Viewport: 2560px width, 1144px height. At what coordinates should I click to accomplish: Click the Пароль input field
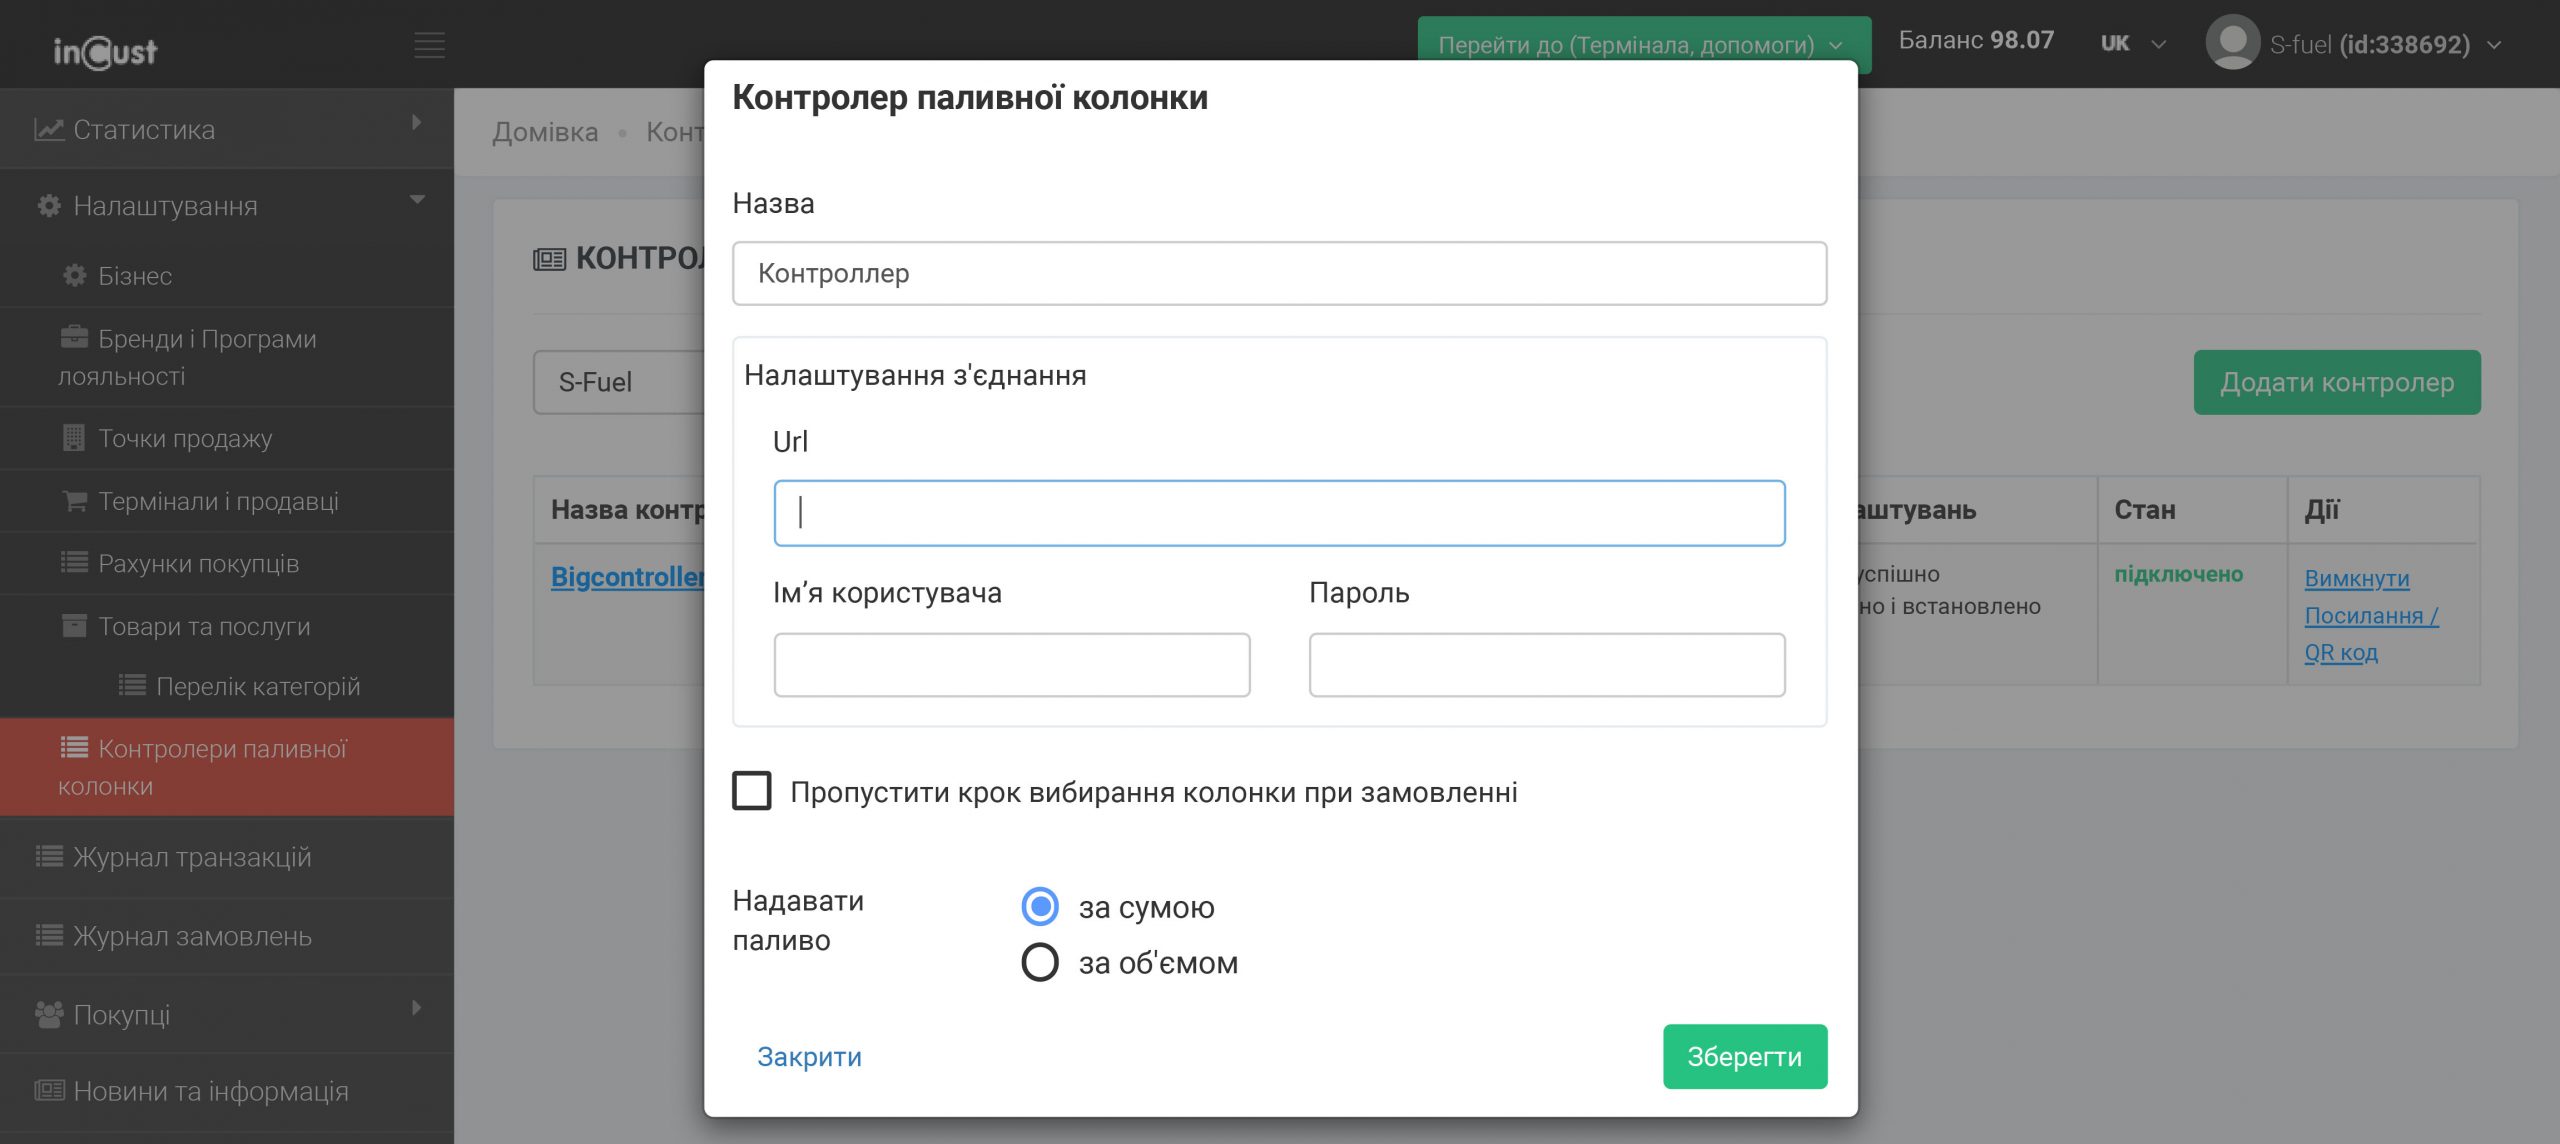coord(1546,664)
